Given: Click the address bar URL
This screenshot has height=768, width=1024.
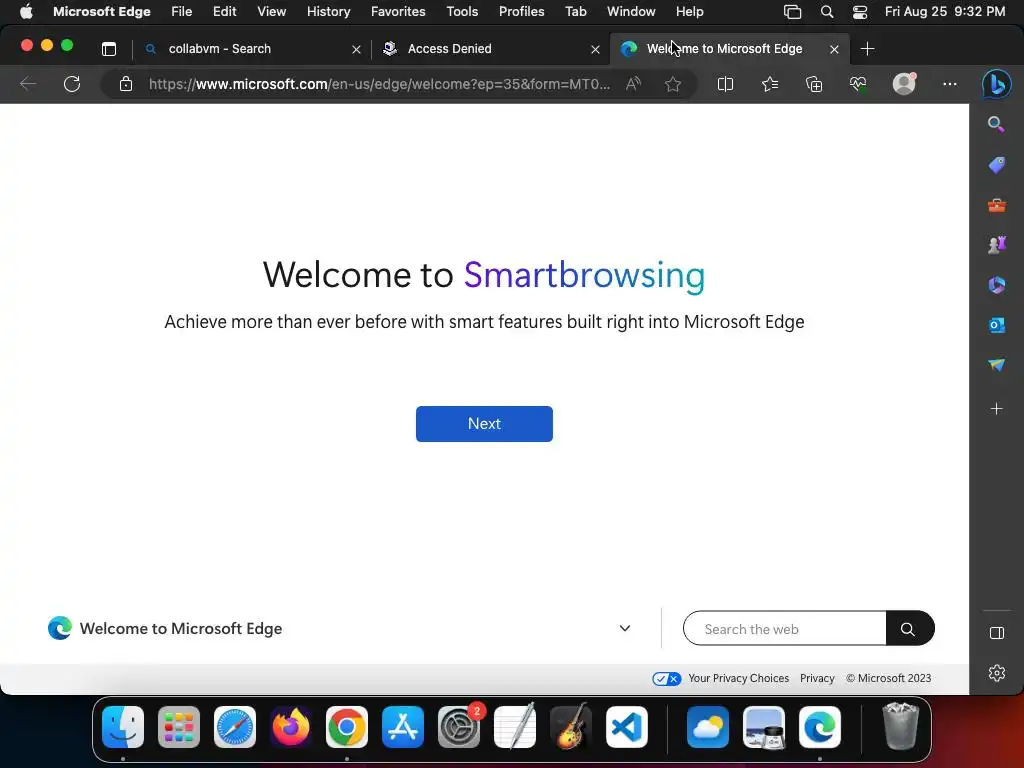Looking at the screenshot, I should point(379,84).
